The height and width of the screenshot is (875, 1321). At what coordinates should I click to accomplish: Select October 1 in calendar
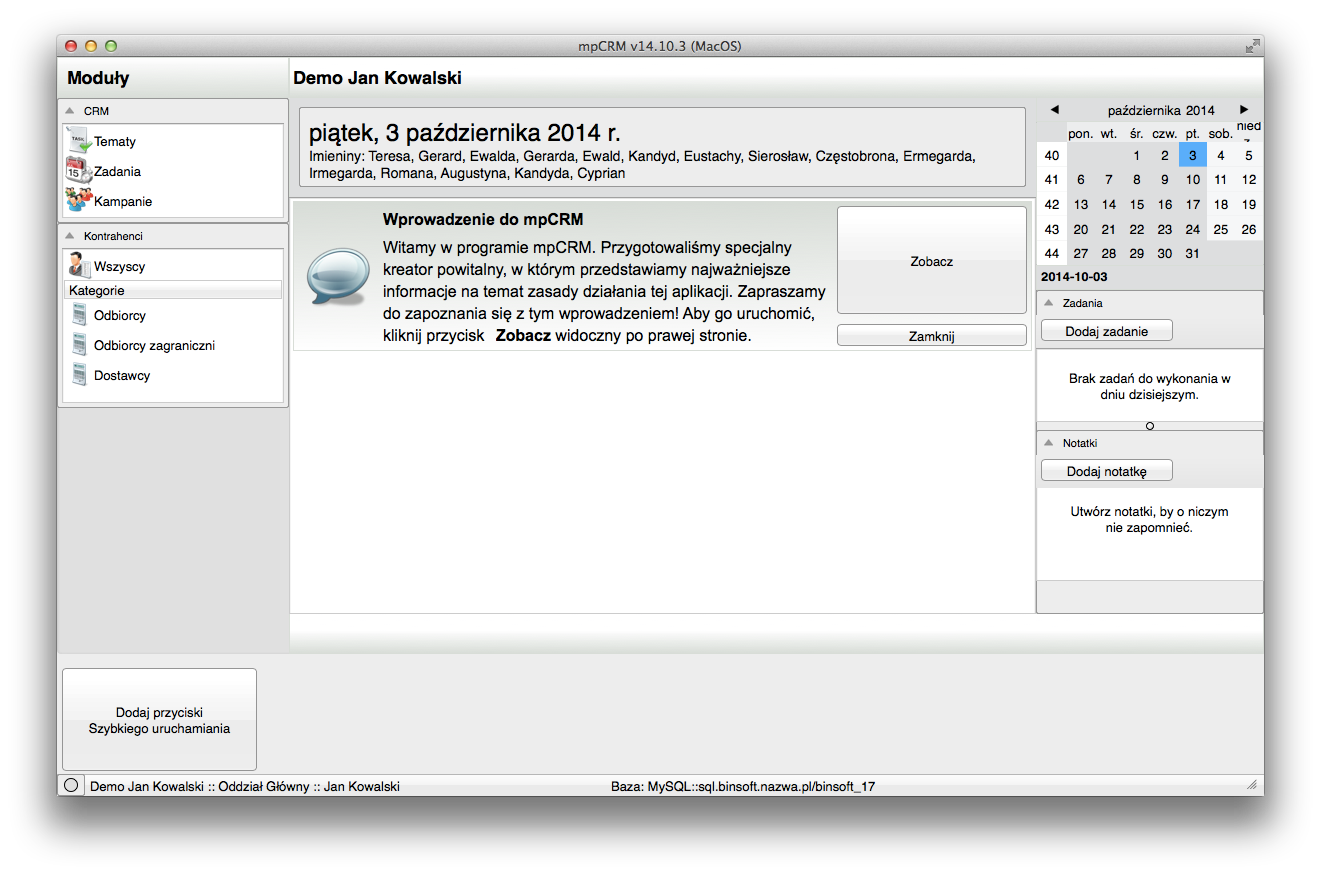click(x=1137, y=155)
